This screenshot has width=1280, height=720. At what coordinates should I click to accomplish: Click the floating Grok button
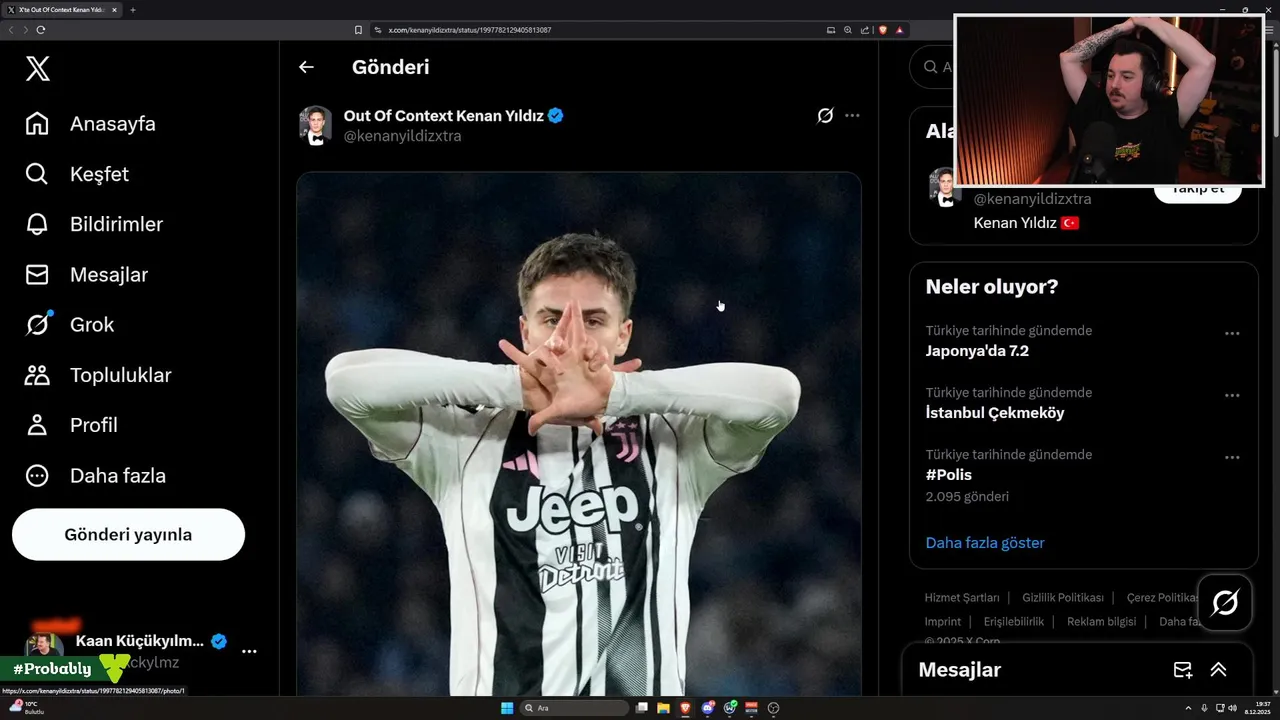[x=1225, y=602]
